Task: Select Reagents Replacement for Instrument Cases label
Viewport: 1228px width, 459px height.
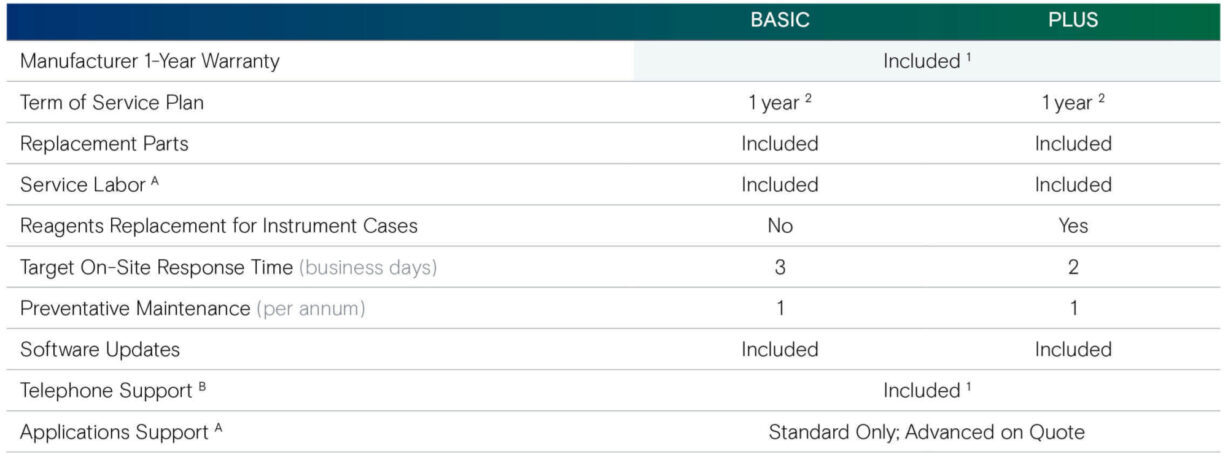Action: click(219, 226)
